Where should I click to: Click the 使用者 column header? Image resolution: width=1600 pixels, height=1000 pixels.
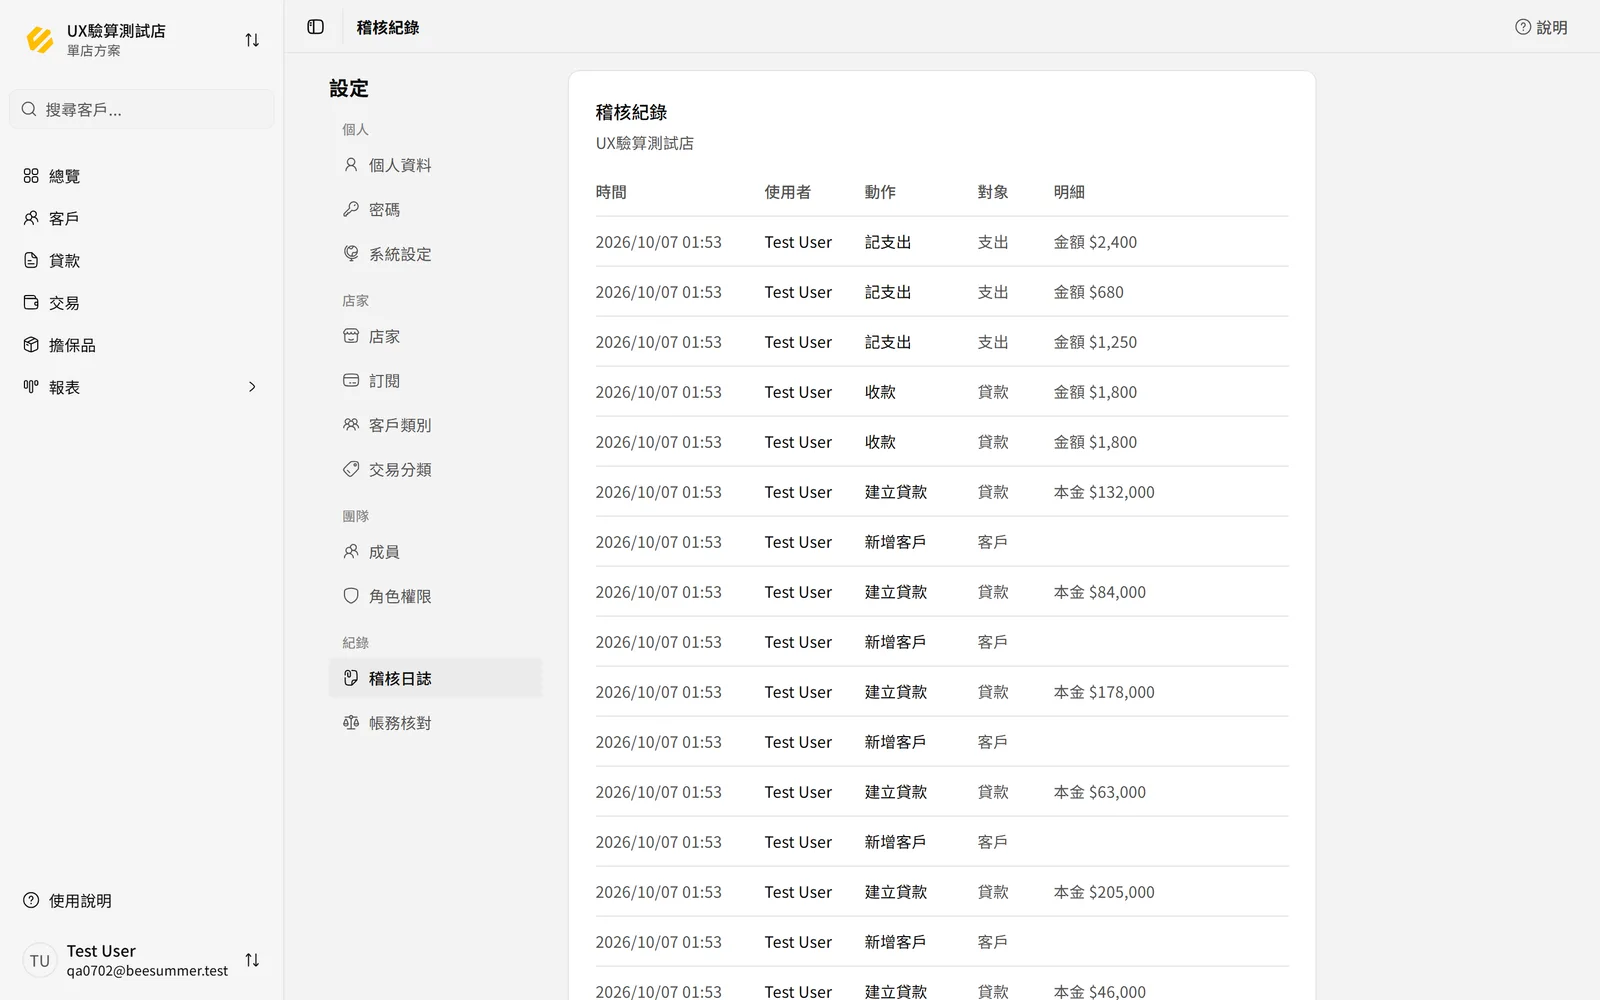788,192
